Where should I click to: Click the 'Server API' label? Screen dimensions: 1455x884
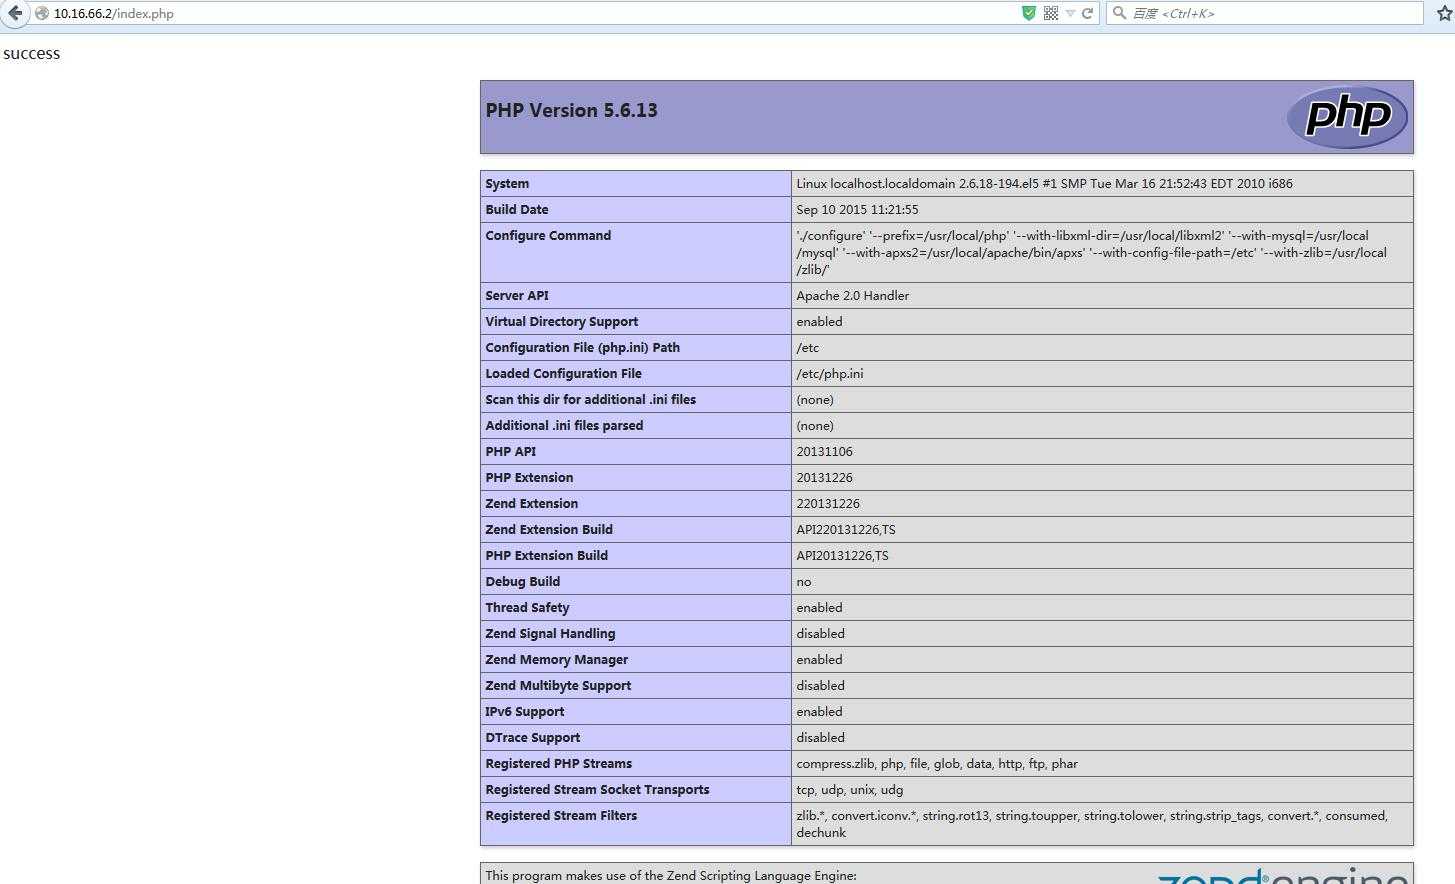point(517,296)
